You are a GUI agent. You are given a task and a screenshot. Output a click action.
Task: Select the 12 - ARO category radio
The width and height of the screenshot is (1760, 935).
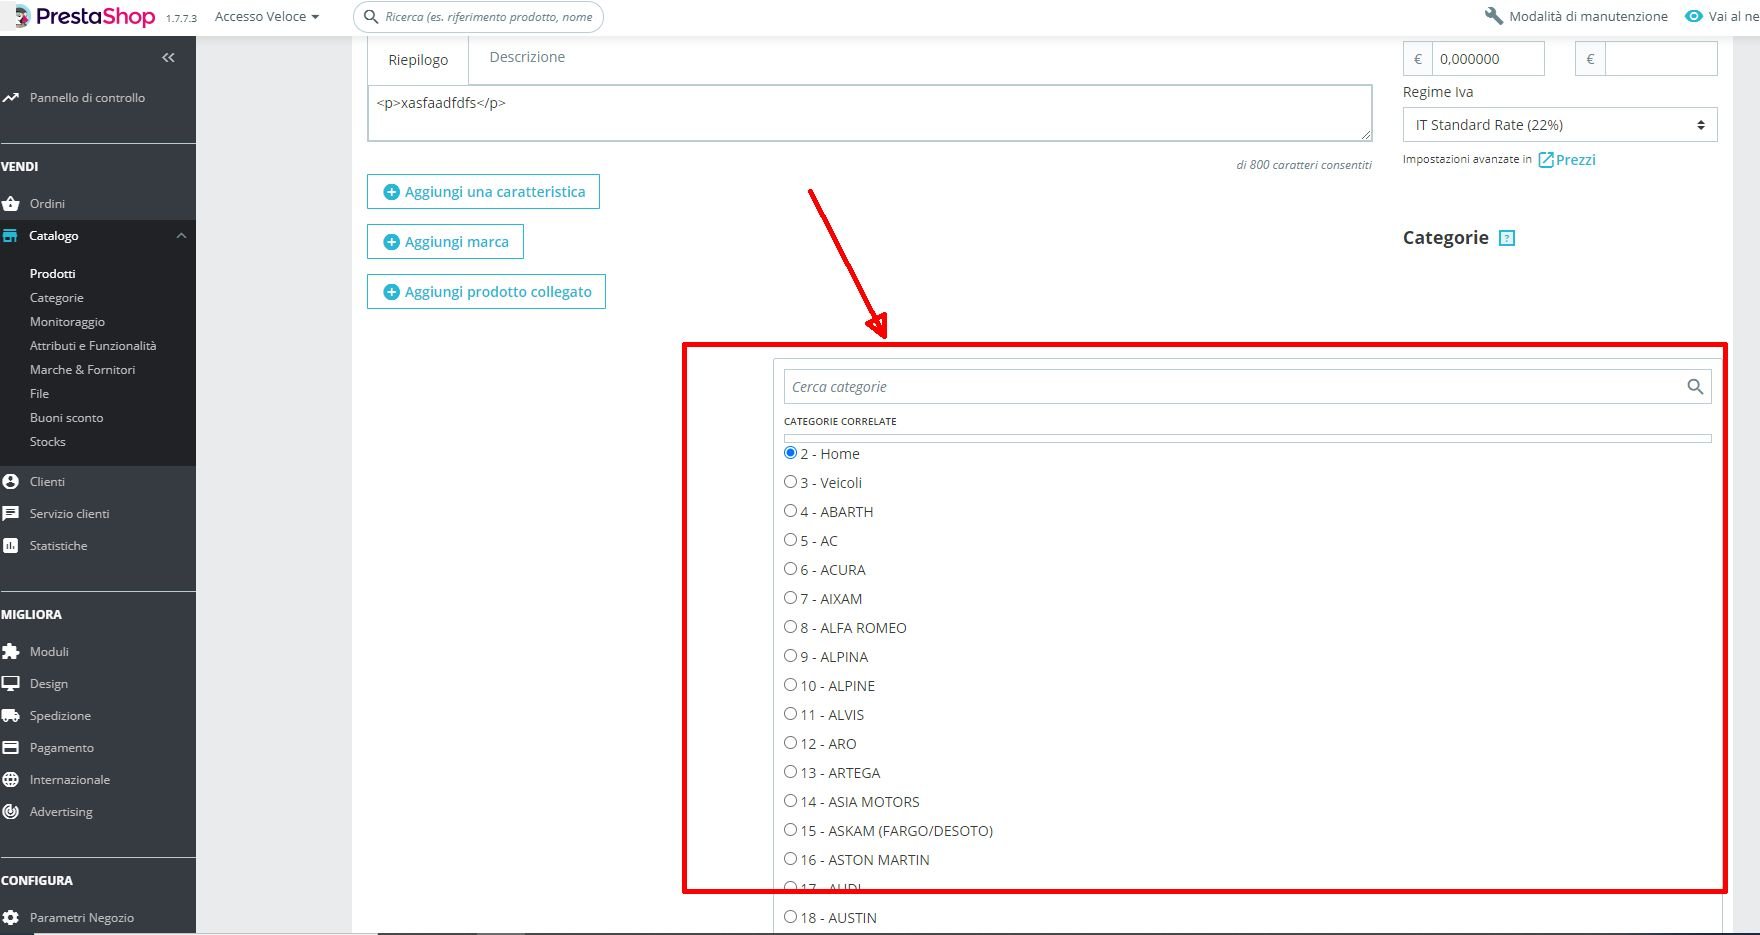[x=791, y=743]
